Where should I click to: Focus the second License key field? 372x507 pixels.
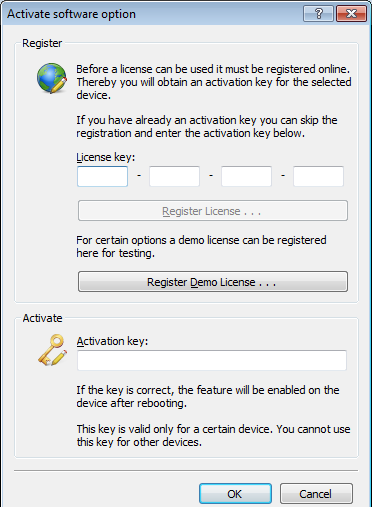(x=174, y=176)
